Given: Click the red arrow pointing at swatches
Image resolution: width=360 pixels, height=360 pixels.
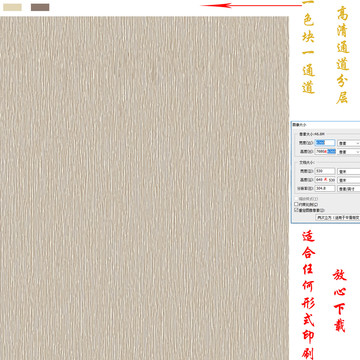Looking at the screenshot, I should click(x=251, y=5).
